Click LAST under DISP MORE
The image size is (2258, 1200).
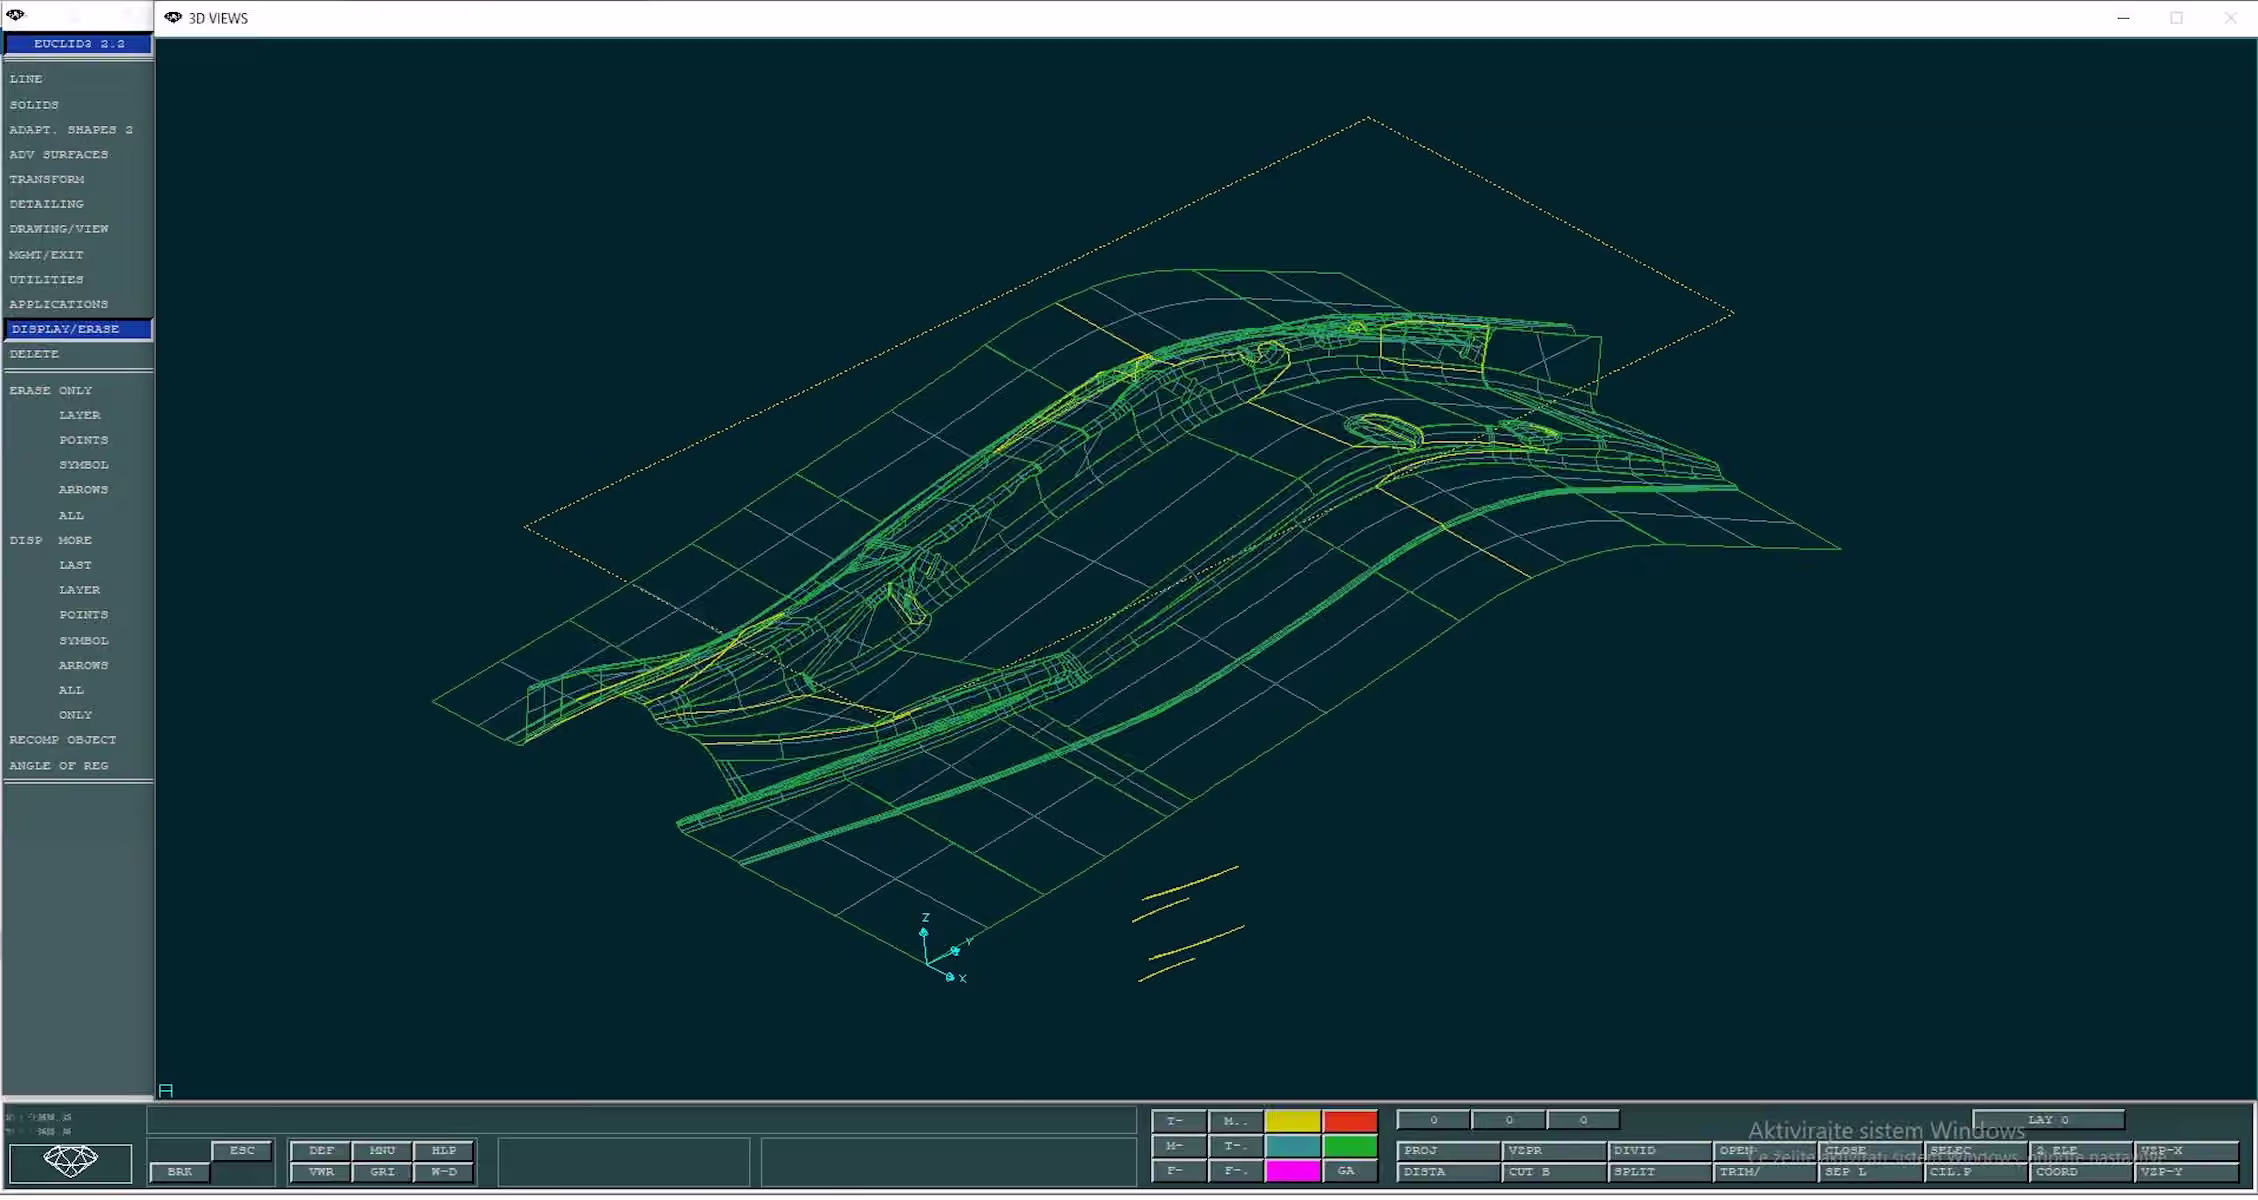75,565
